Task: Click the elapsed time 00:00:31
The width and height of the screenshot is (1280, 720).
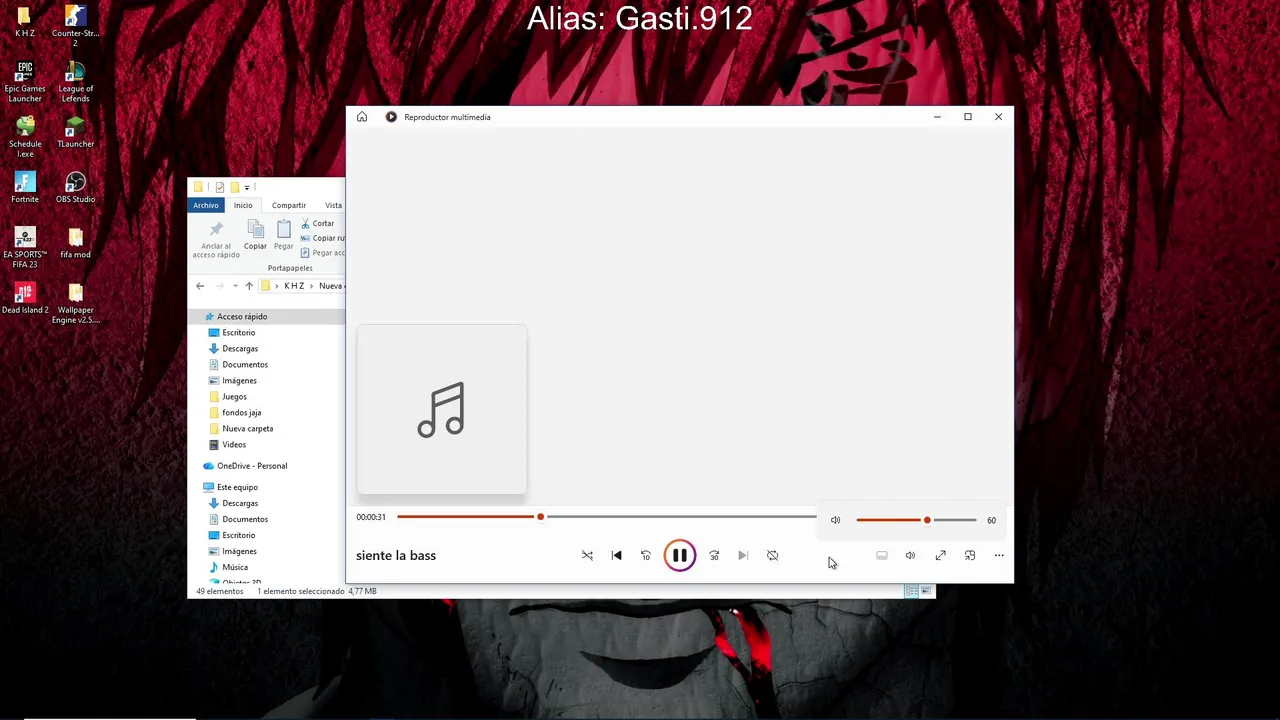Action: (x=371, y=517)
